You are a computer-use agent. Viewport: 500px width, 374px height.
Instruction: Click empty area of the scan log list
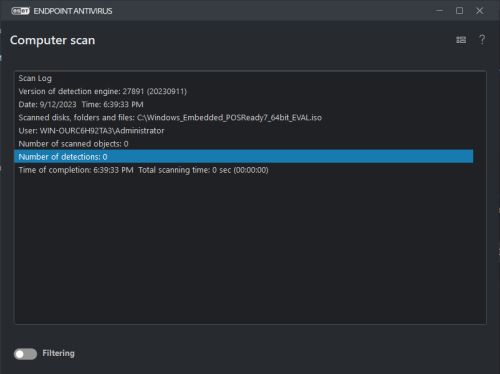coord(250,250)
